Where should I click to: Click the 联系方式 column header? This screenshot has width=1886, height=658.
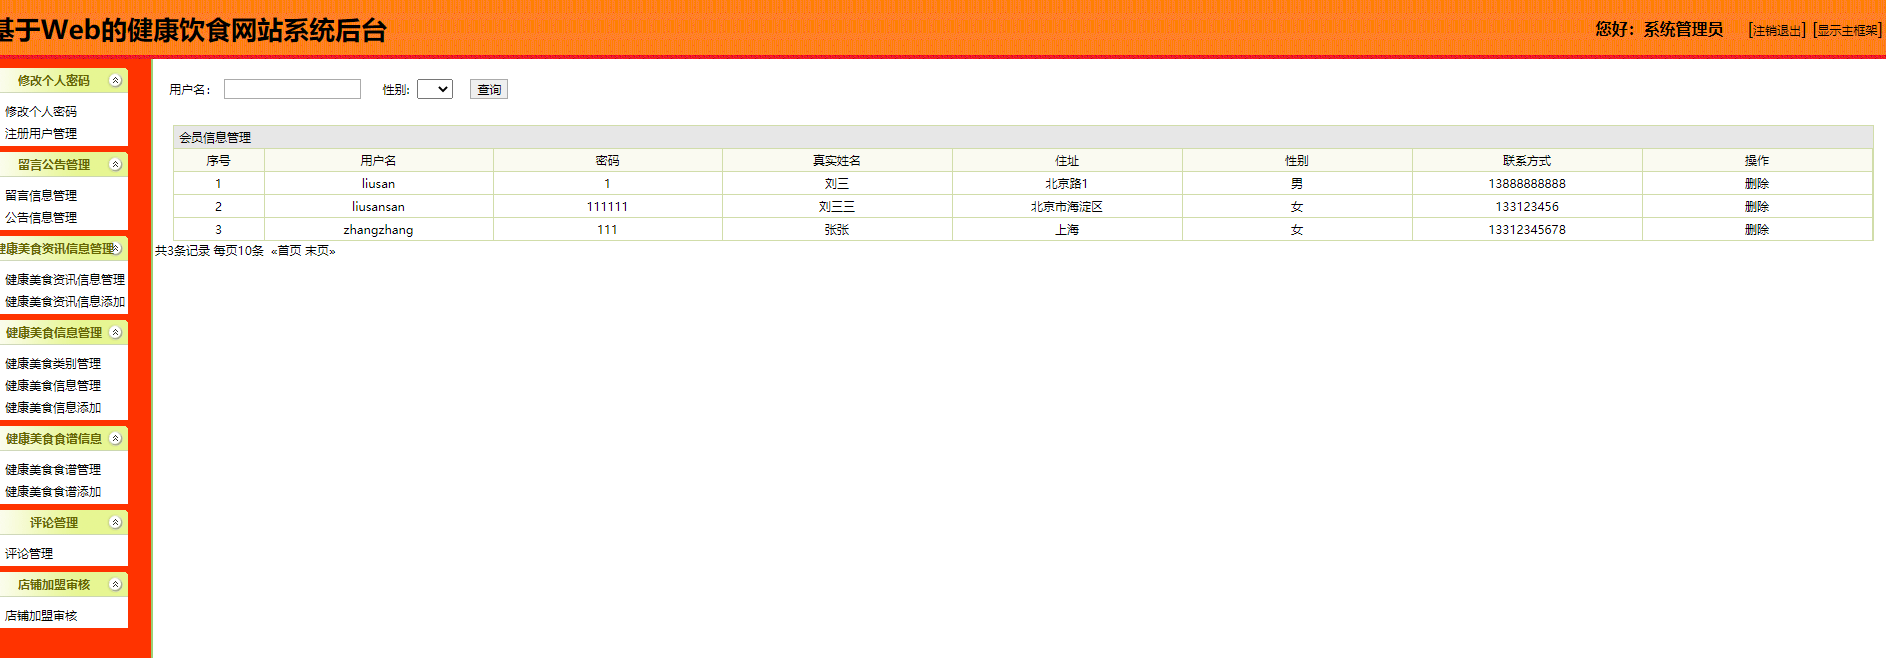pos(1527,160)
